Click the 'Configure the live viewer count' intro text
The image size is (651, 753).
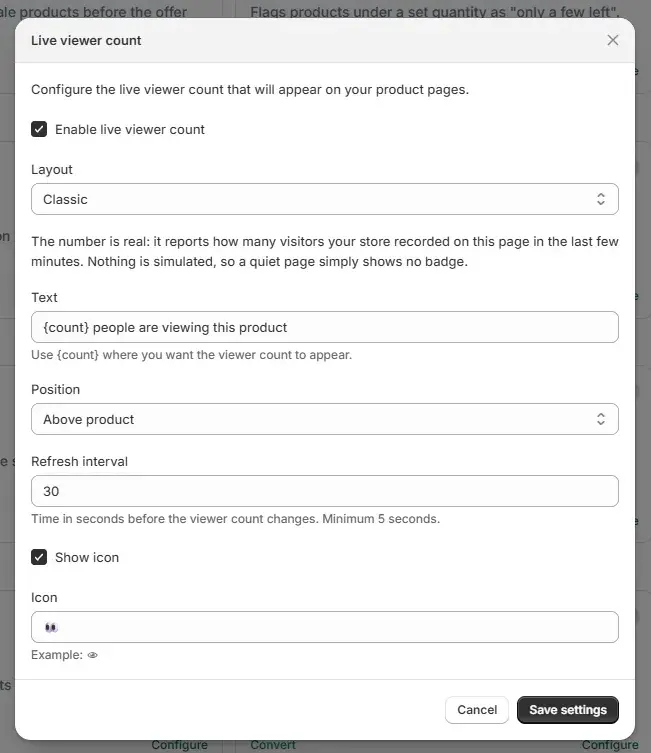pos(250,90)
